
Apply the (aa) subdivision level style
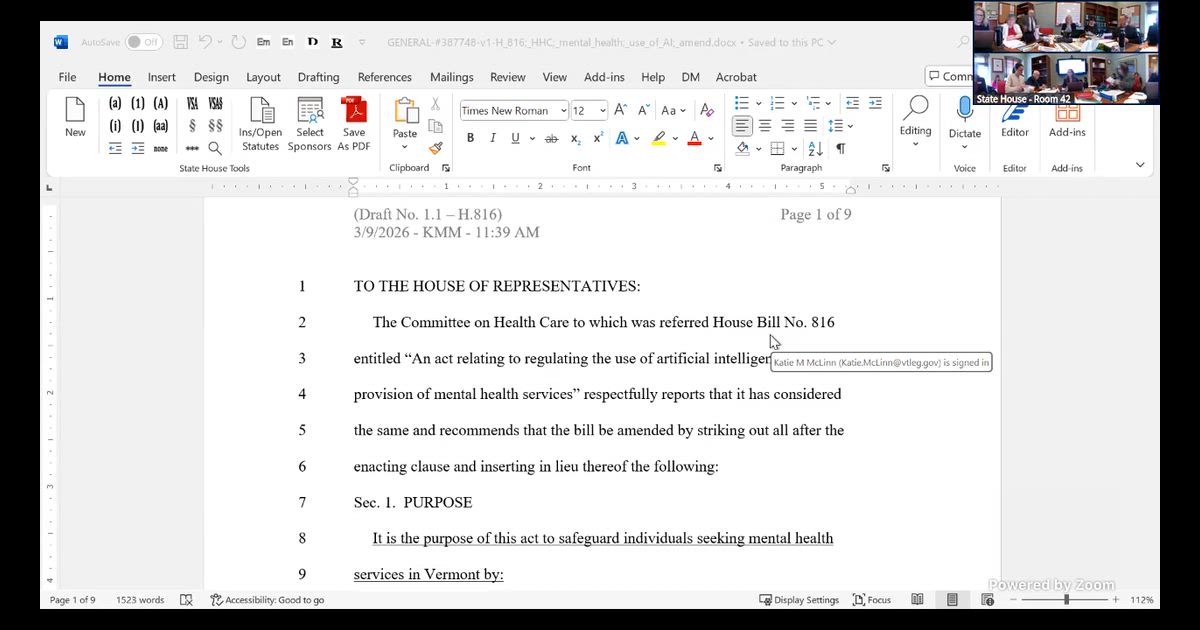click(x=160, y=126)
